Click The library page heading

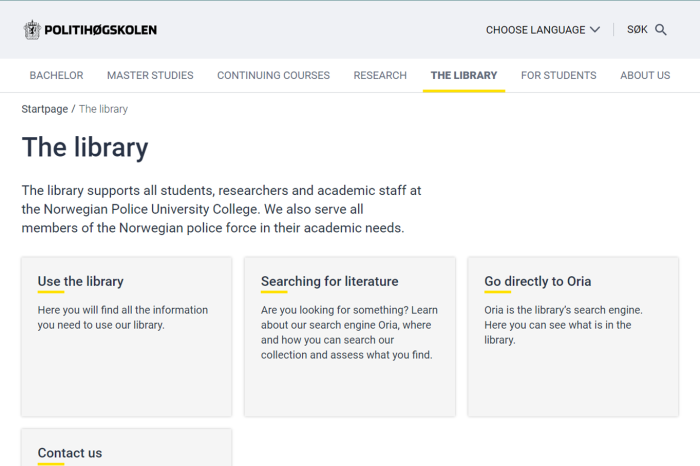click(x=85, y=148)
